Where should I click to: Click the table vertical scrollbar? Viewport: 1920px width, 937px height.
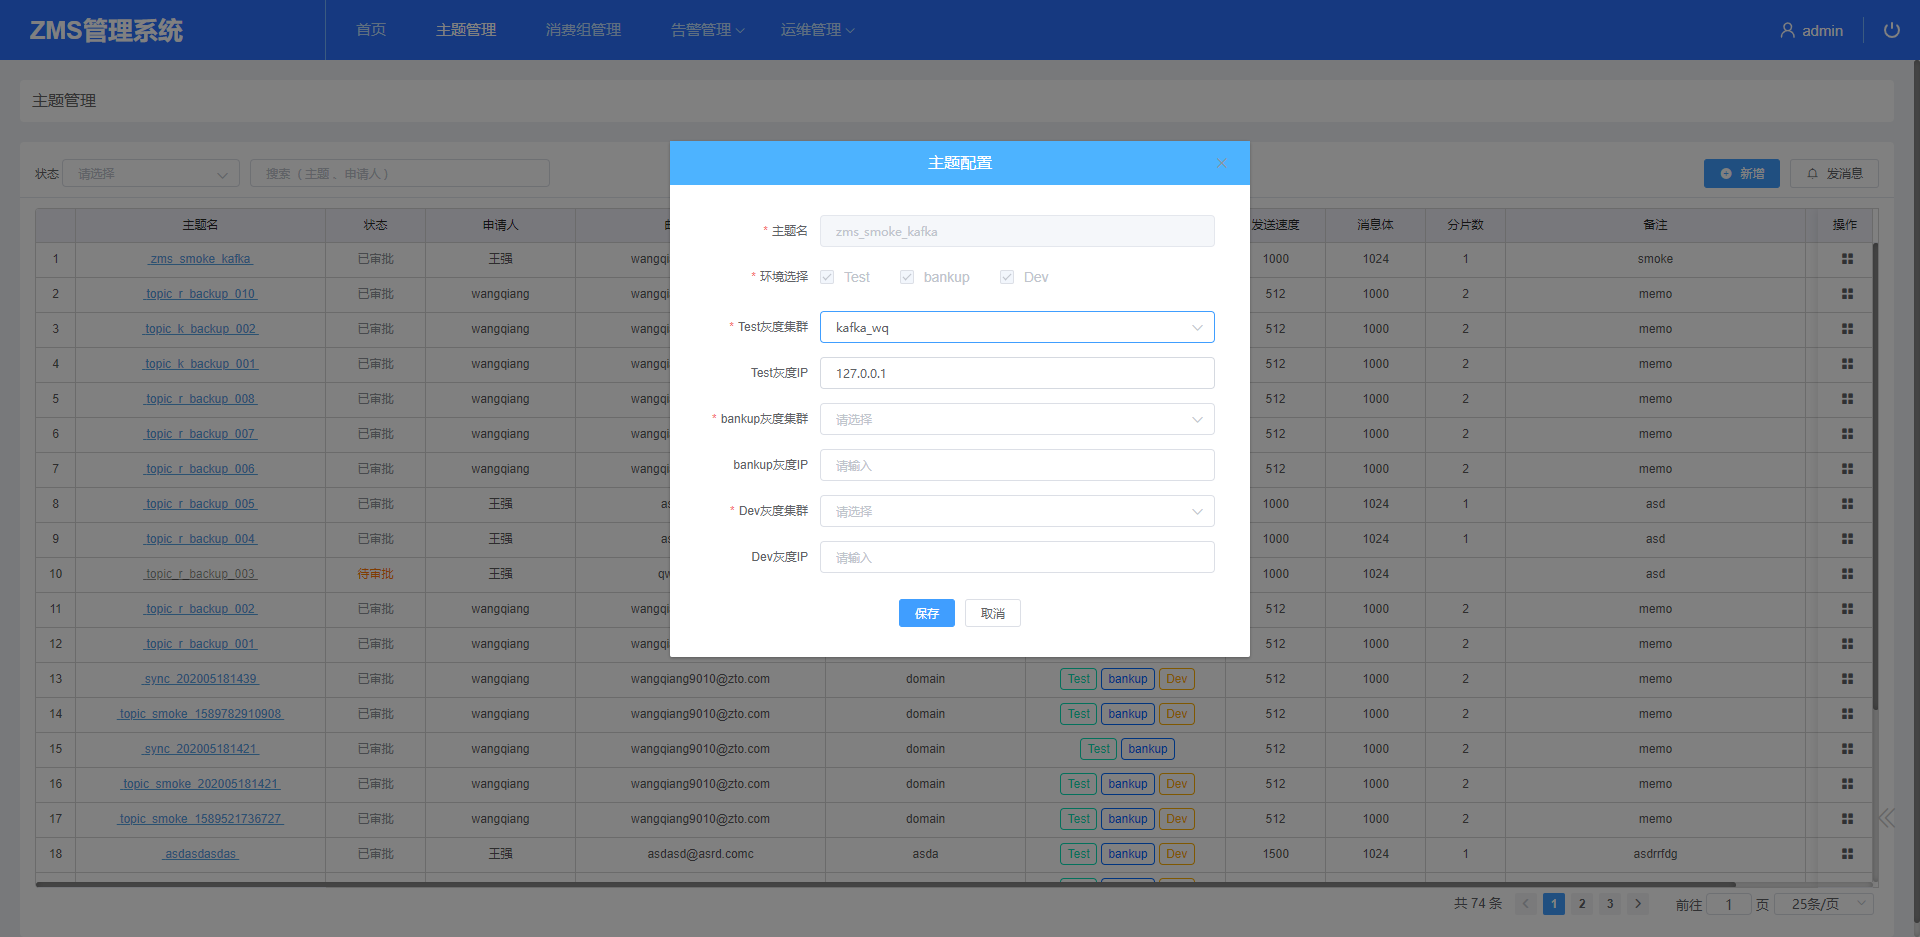coord(1875,476)
